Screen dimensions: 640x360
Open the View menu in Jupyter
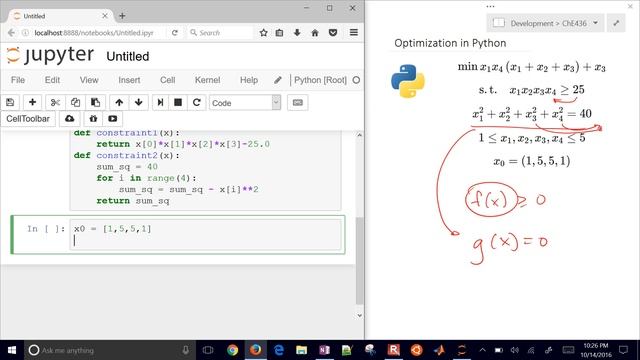point(89,80)
